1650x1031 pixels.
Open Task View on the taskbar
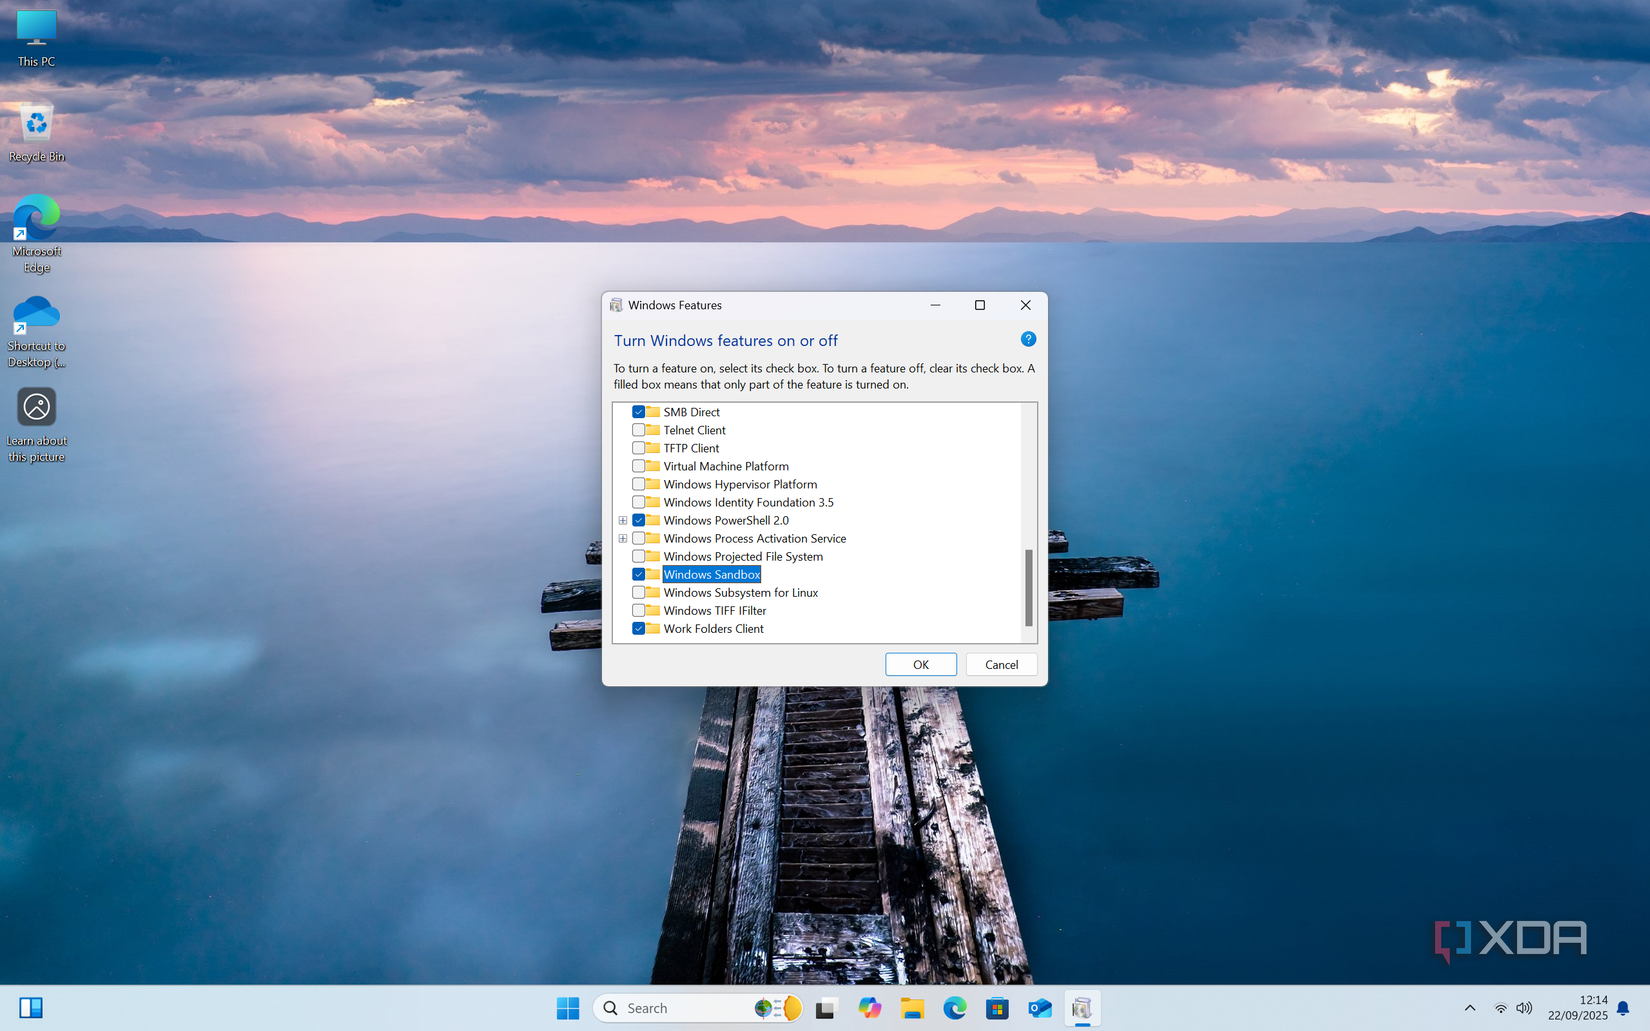coord(825,1008)
